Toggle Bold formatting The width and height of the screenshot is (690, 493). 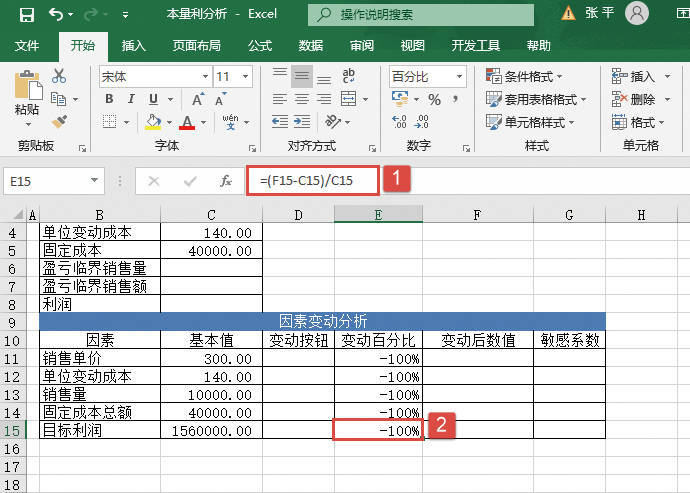tap(109, 99)
